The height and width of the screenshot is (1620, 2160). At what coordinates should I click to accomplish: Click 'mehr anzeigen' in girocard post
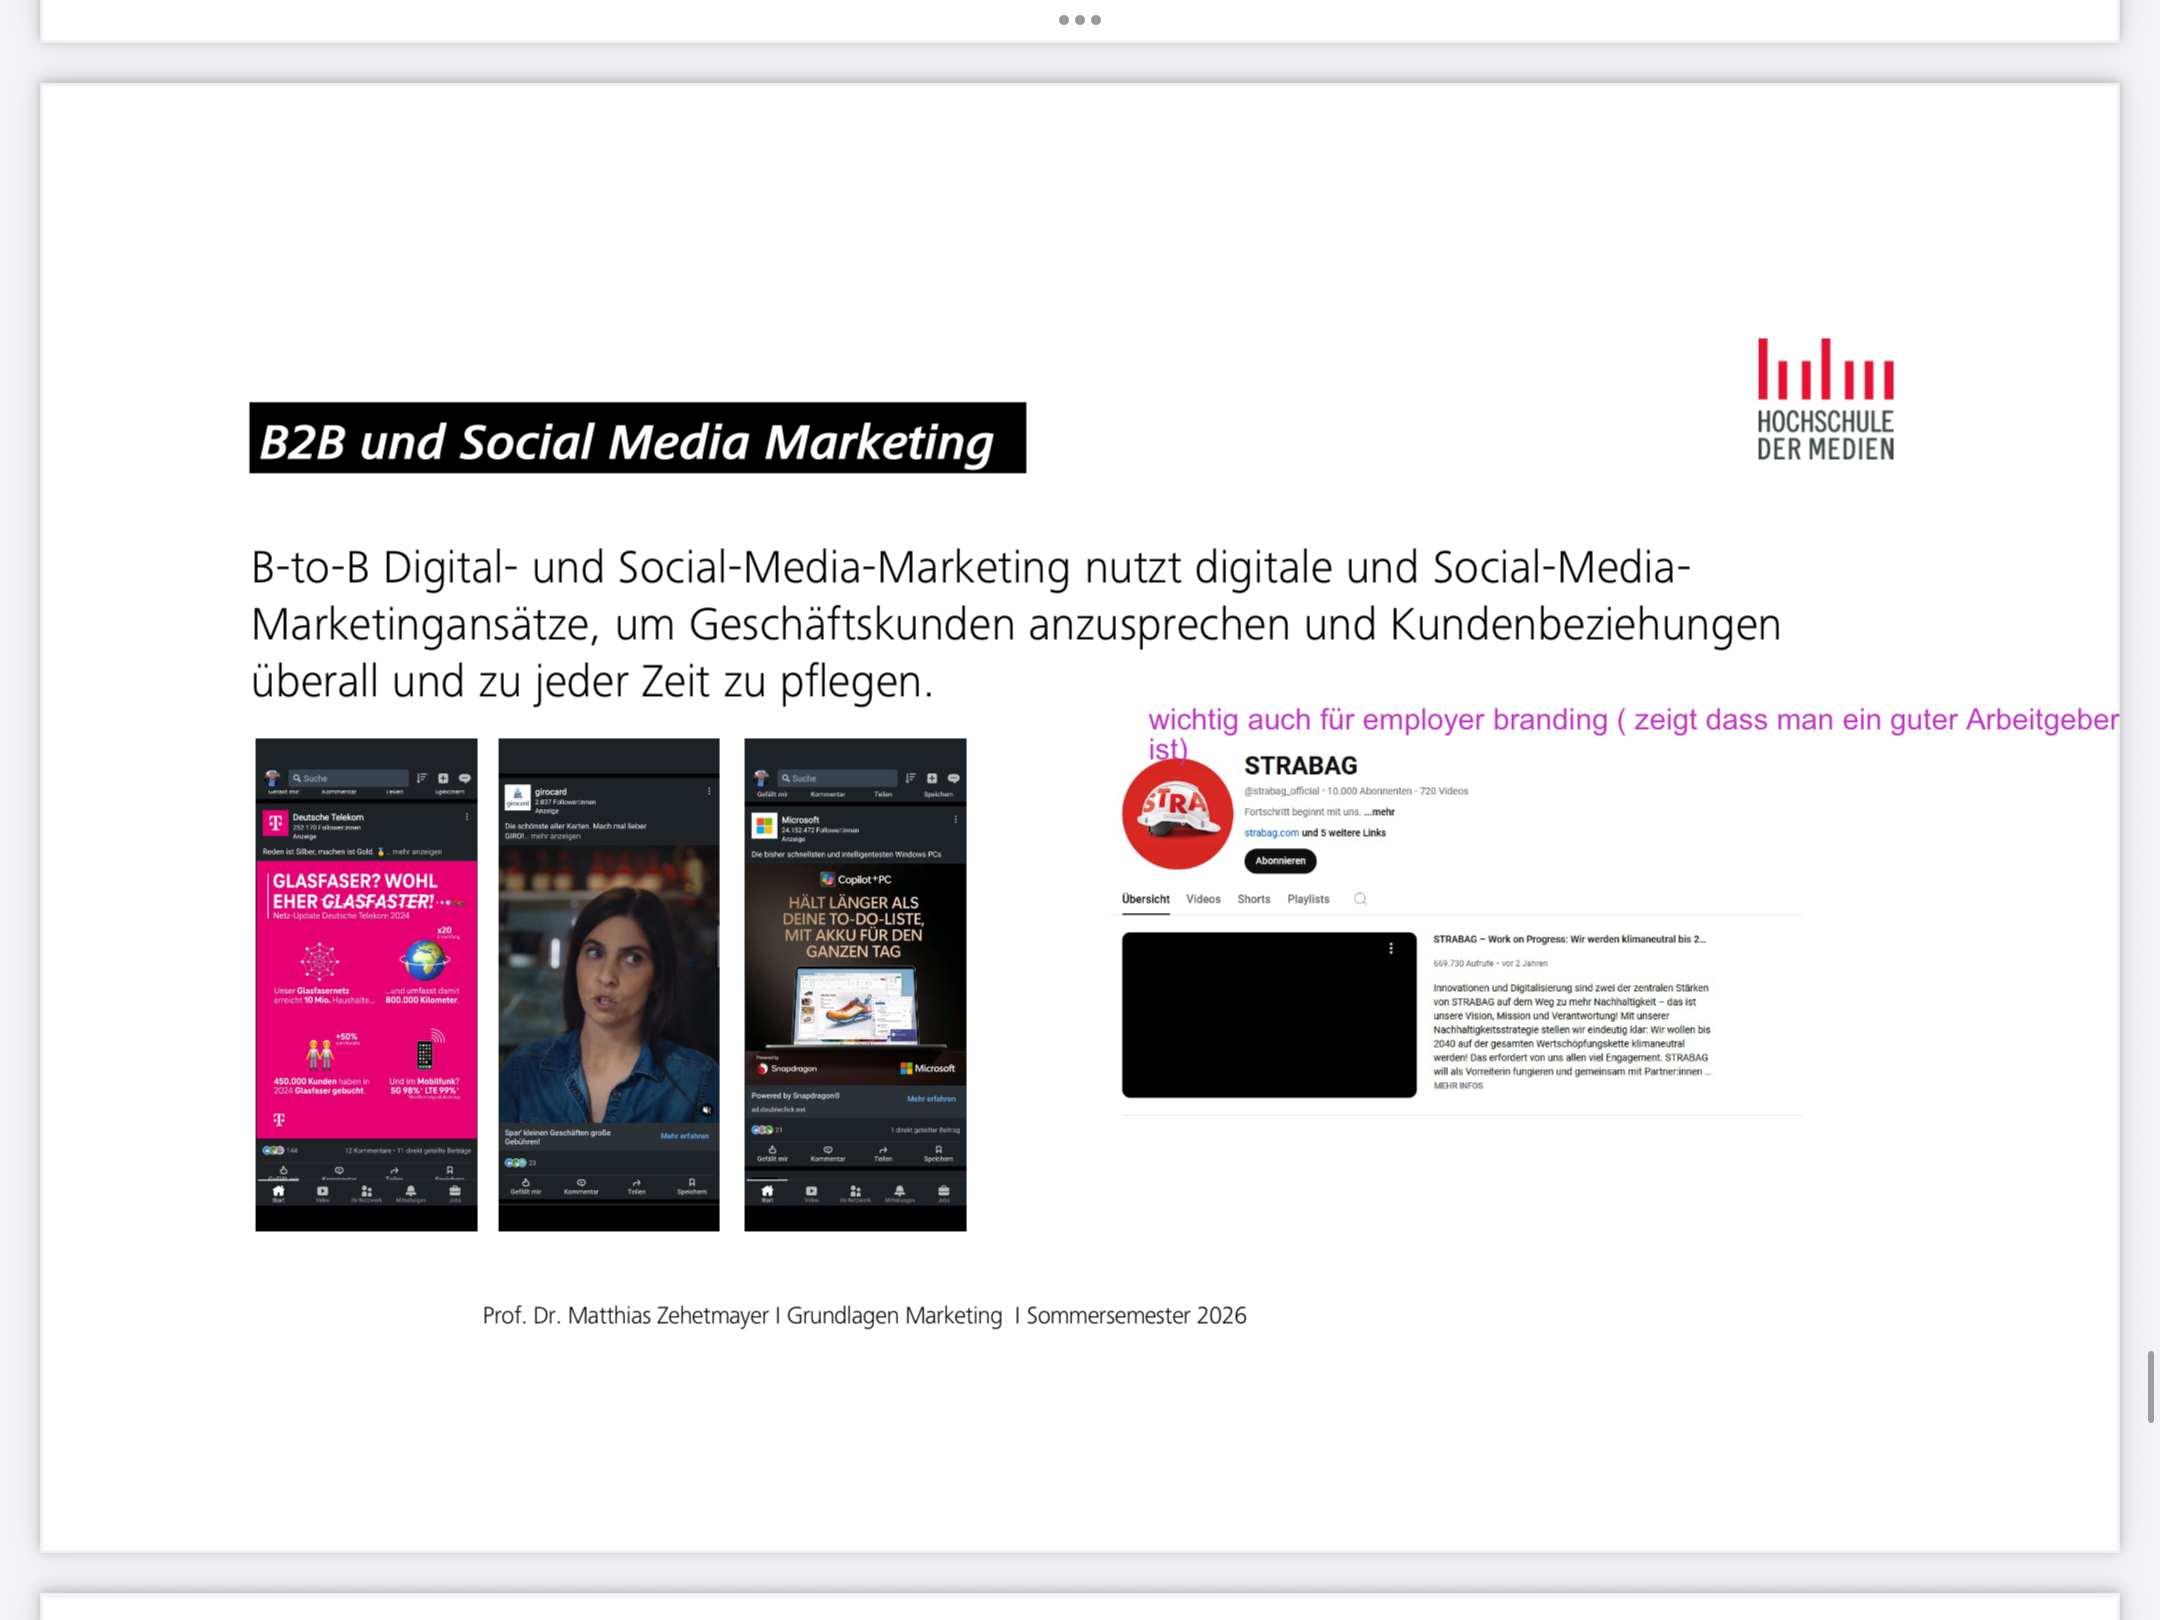pyautogui.click(x=556, y=836)
